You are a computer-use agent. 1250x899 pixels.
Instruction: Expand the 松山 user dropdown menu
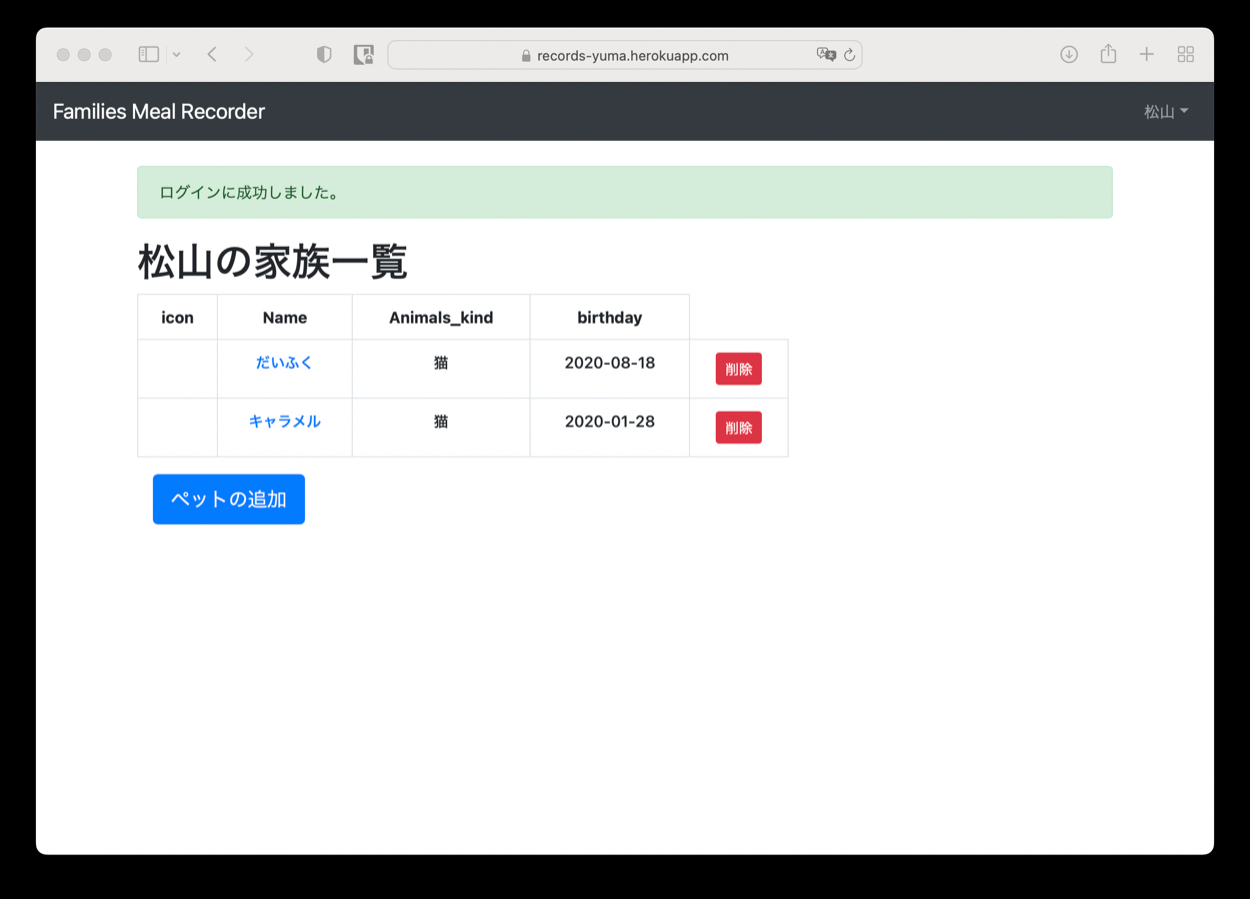1166,112
